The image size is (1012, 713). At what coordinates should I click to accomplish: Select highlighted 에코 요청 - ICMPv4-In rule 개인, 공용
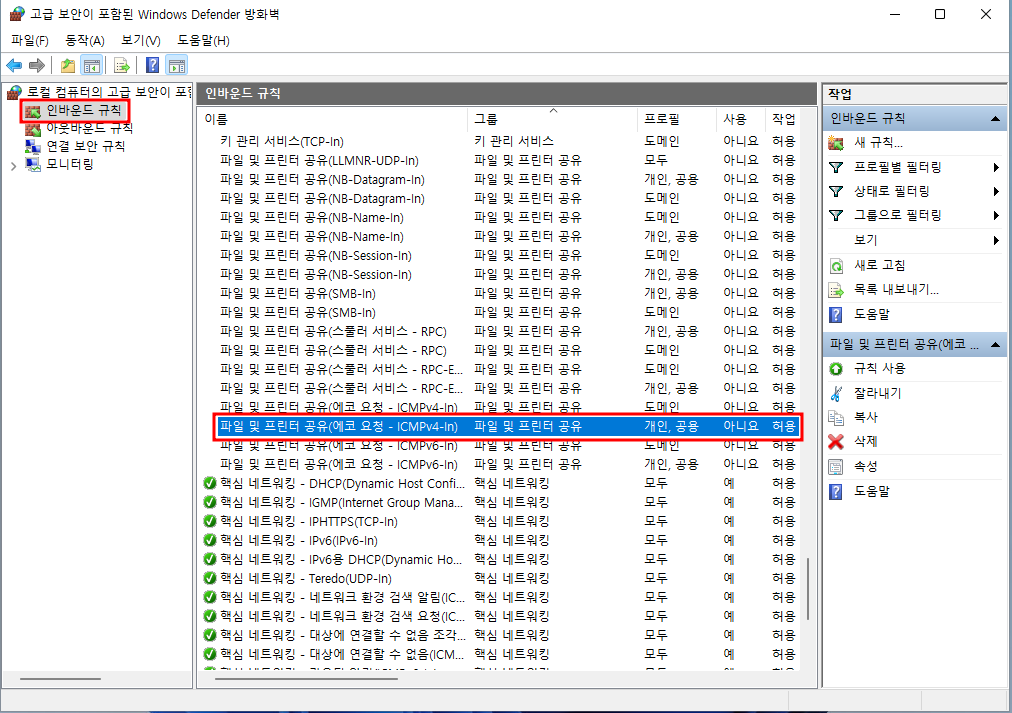click(507, 427)
